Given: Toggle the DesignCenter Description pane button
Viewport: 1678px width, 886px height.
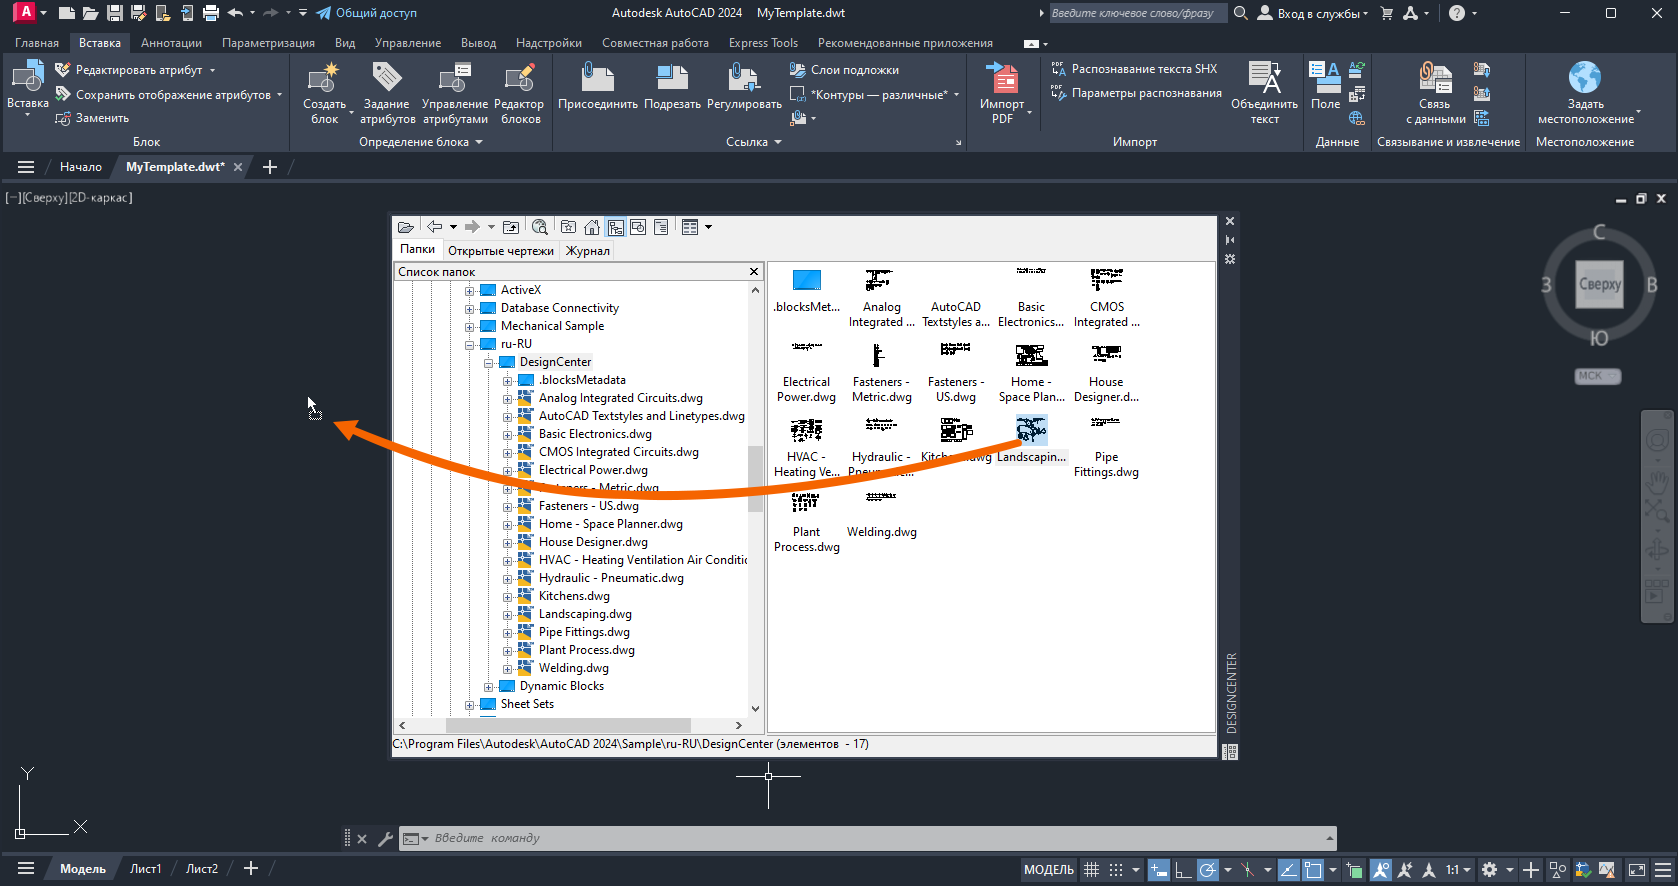Looking at the screenshot, I should 661,227.
